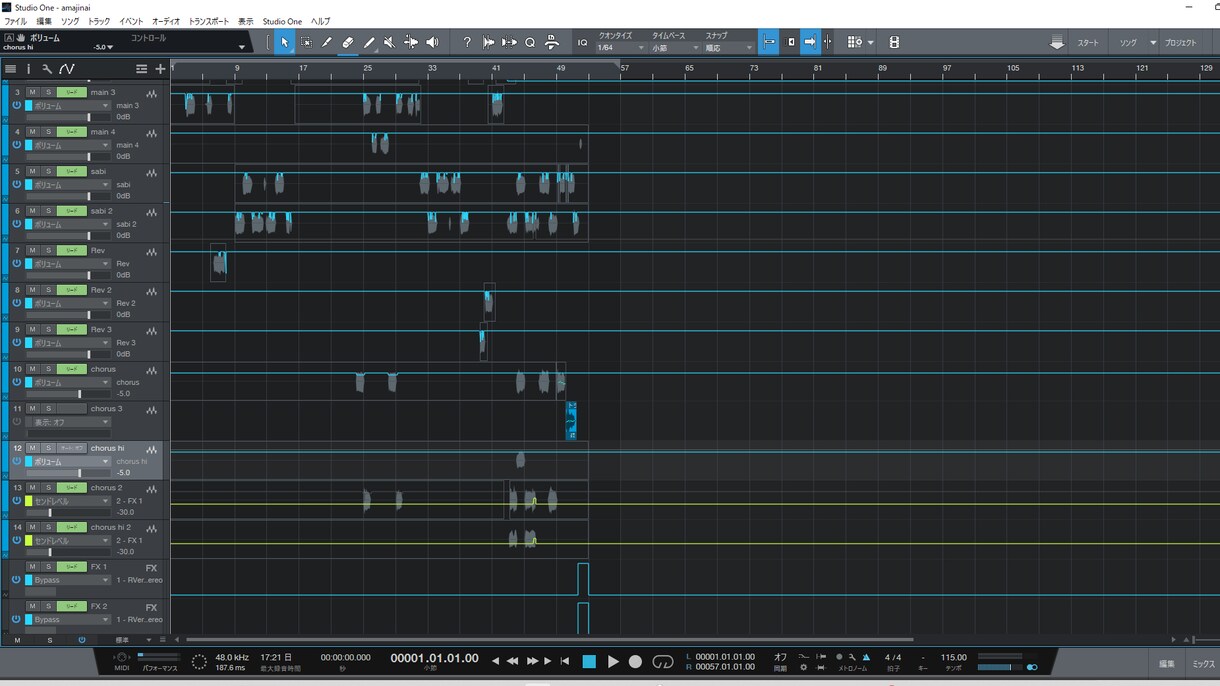
Task: Select the Paint pencil tool
Action: (x=369, y=42)
